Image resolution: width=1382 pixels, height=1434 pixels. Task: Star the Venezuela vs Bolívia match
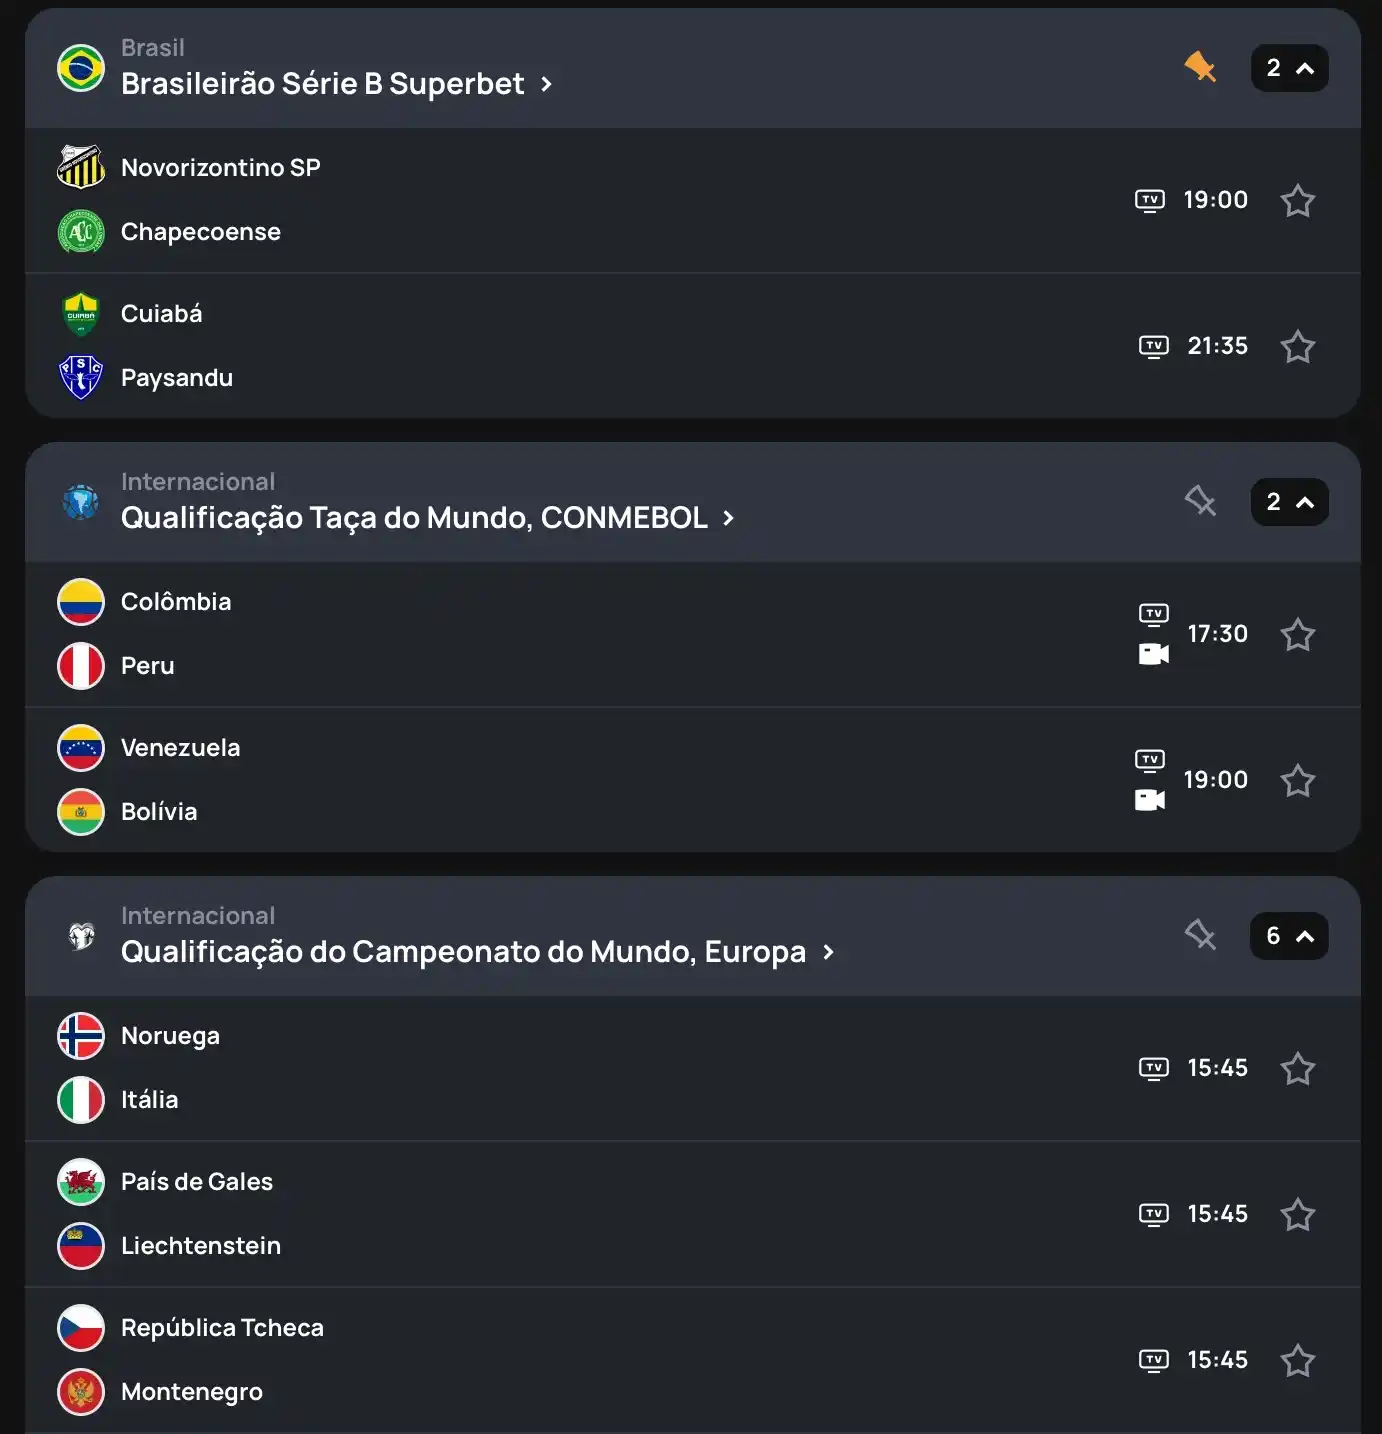1298,780
